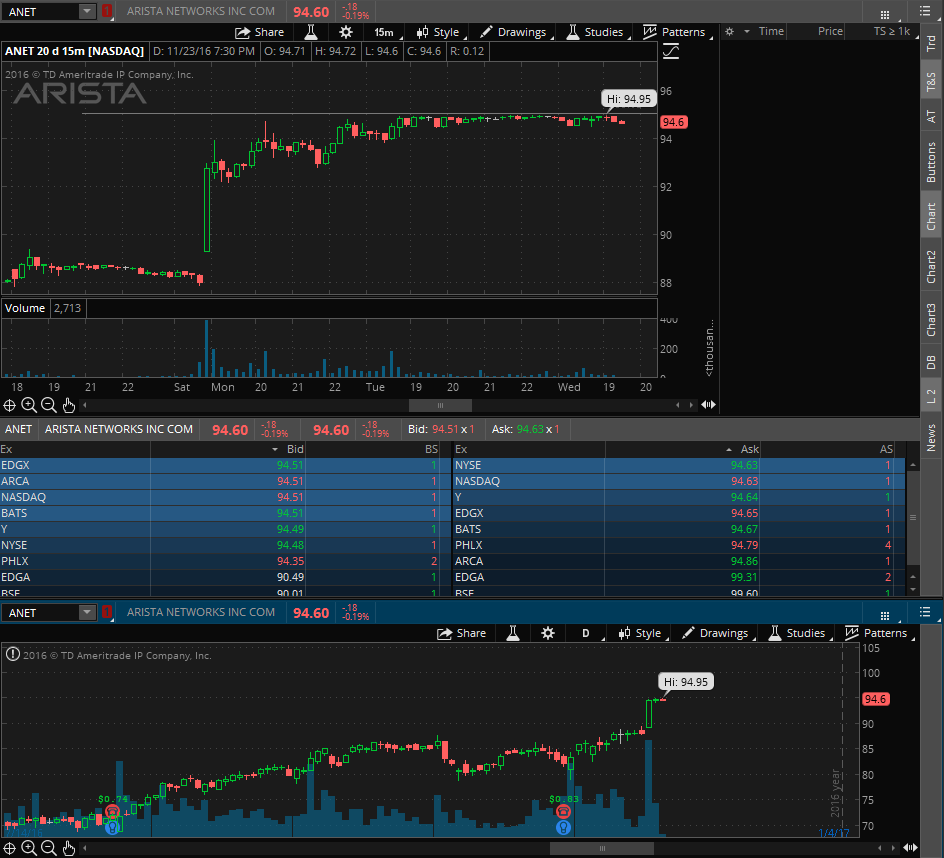944x858 pixels.
Task: Click drawing tool icon below Patterns
Action: (x=671, y=52)
